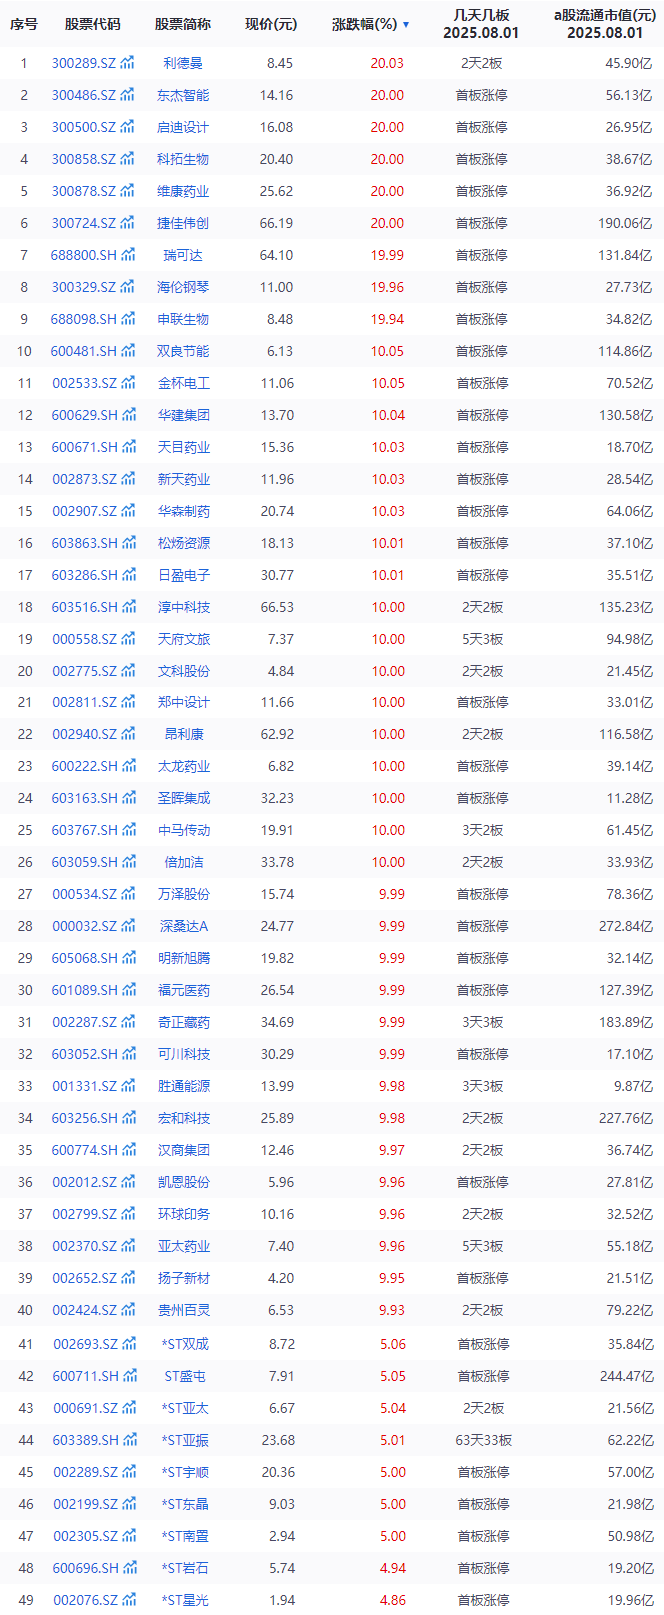Open stock name link 双良节能
This screenshot has width=664, height=1615.
coord(183,351)
